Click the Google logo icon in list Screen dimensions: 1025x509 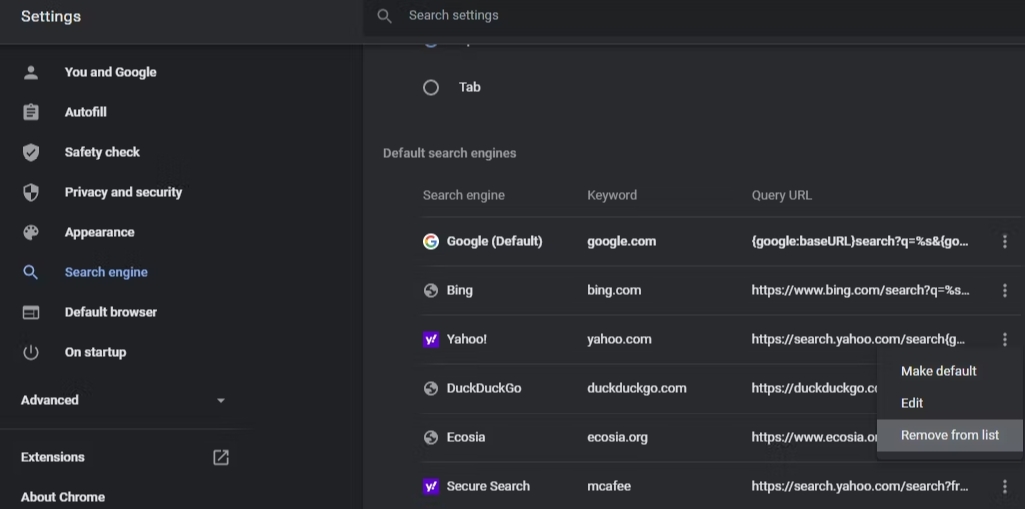pos(431,242)
